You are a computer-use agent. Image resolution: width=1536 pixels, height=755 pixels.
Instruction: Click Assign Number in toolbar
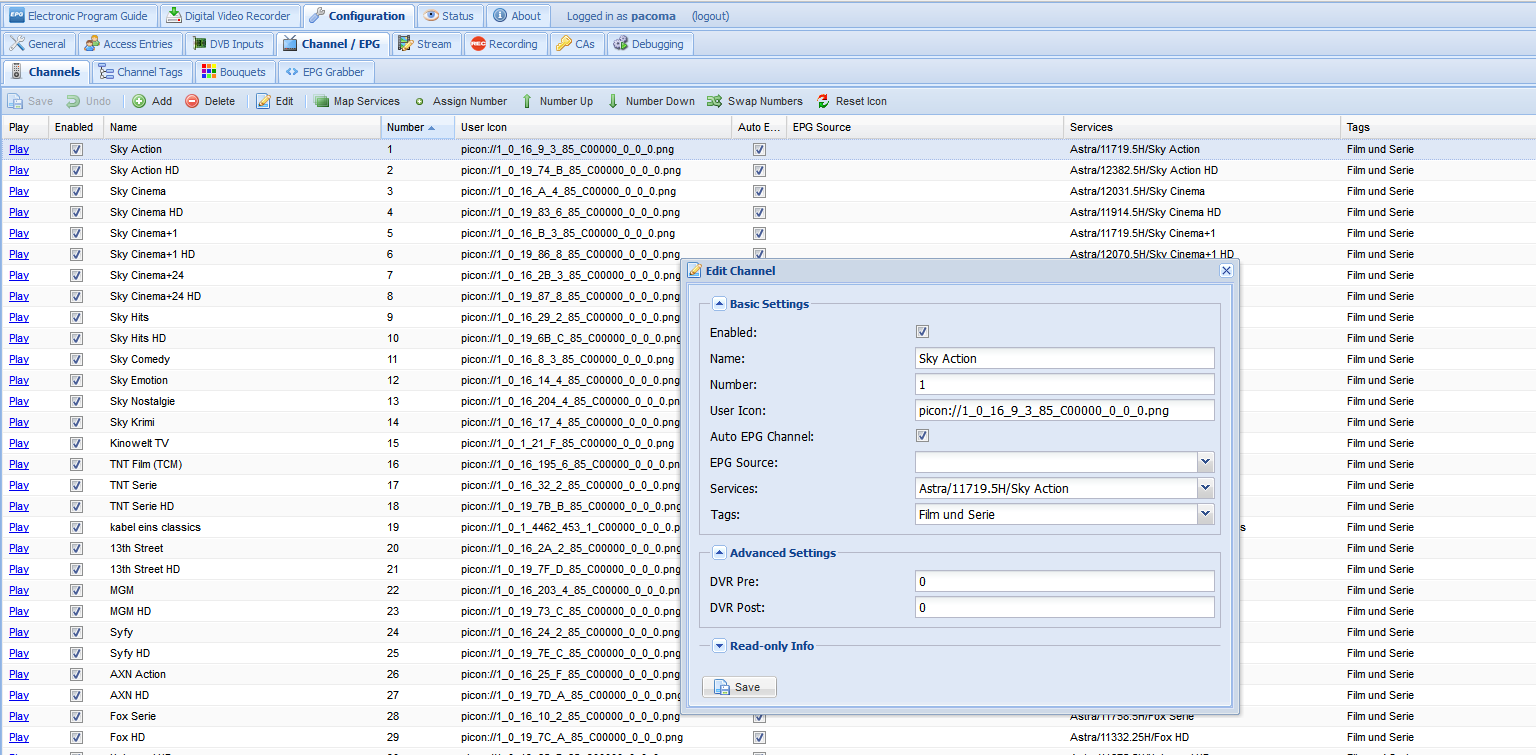460,101
